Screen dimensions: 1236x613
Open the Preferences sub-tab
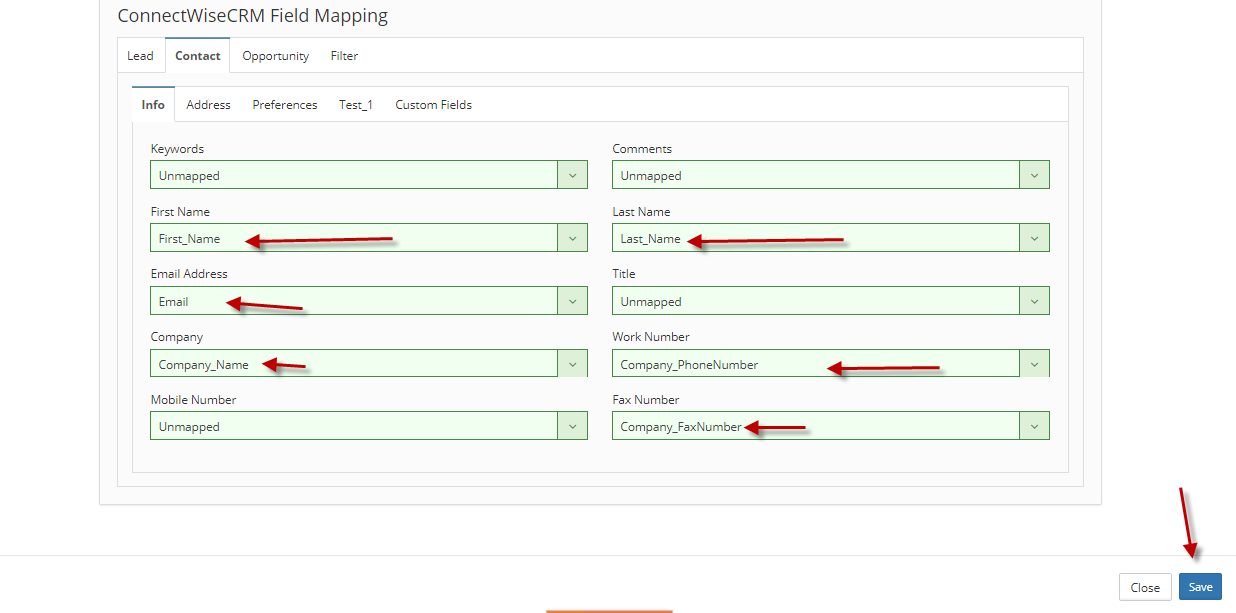285,104
